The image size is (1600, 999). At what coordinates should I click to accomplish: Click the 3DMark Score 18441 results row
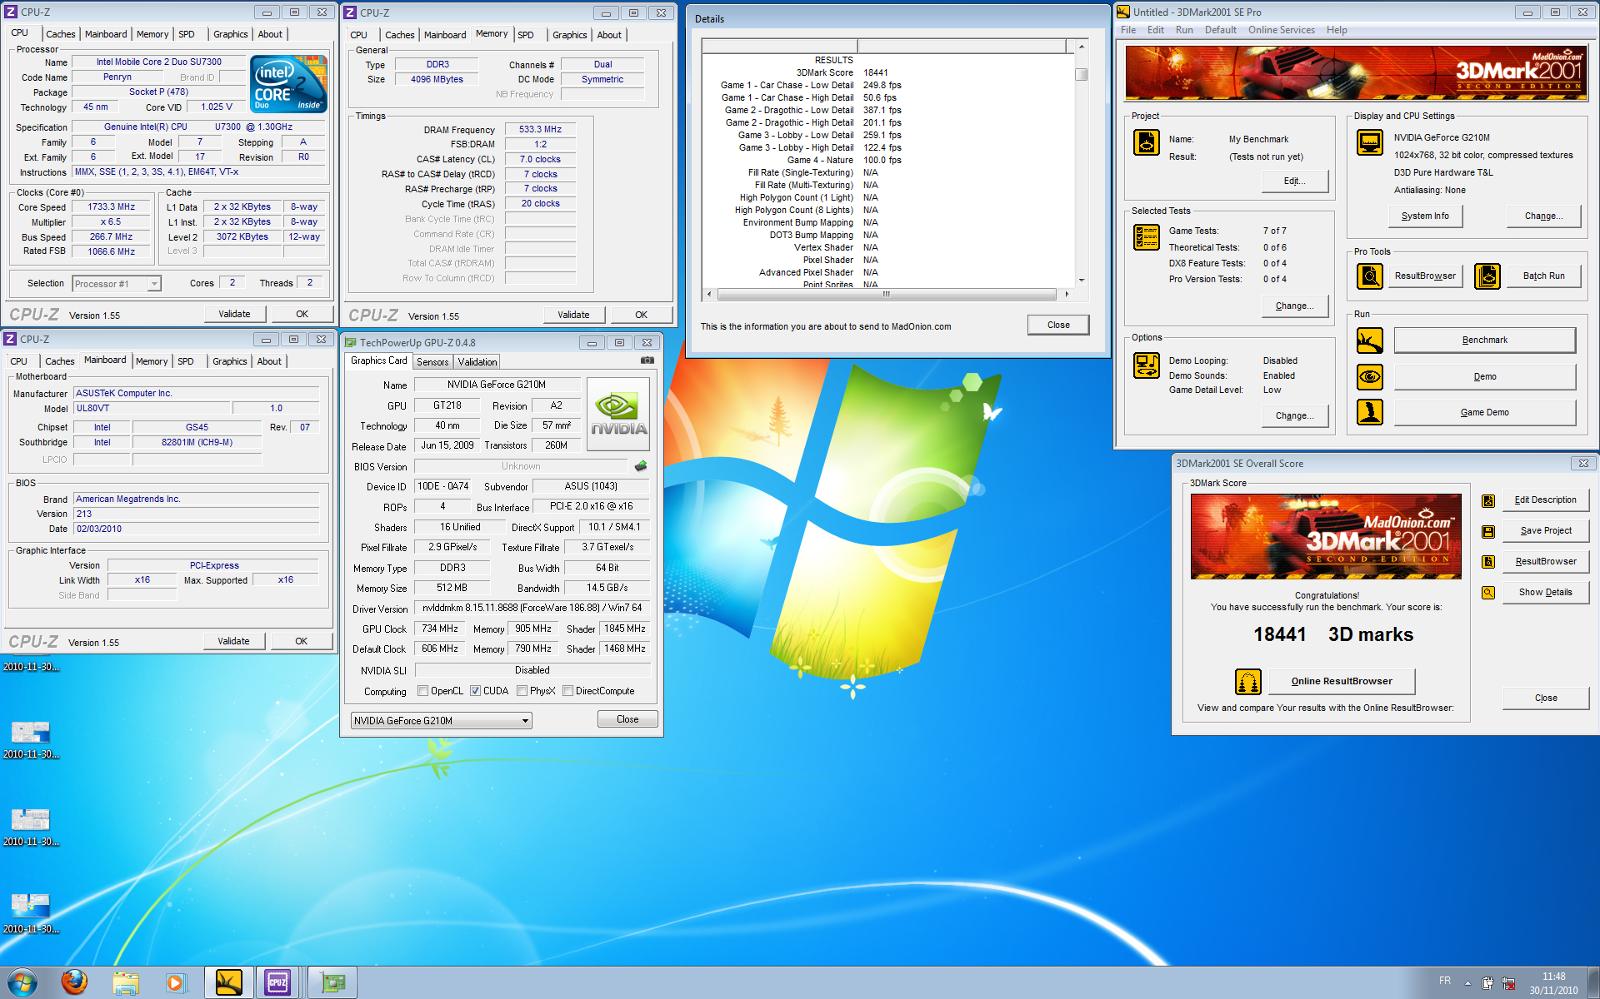[x=842, y=73]
